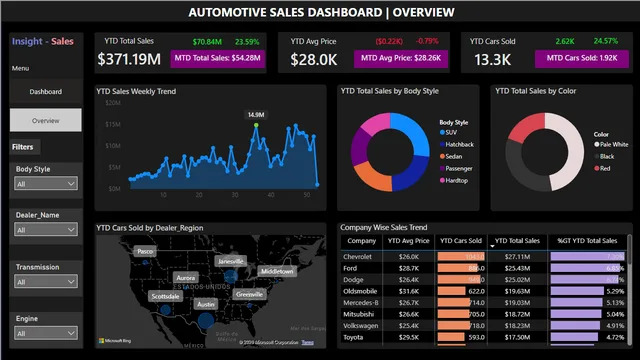Click the 13.3K YTD Cars Sold value
Screen dimensions: 640x360
click(492, 60)
